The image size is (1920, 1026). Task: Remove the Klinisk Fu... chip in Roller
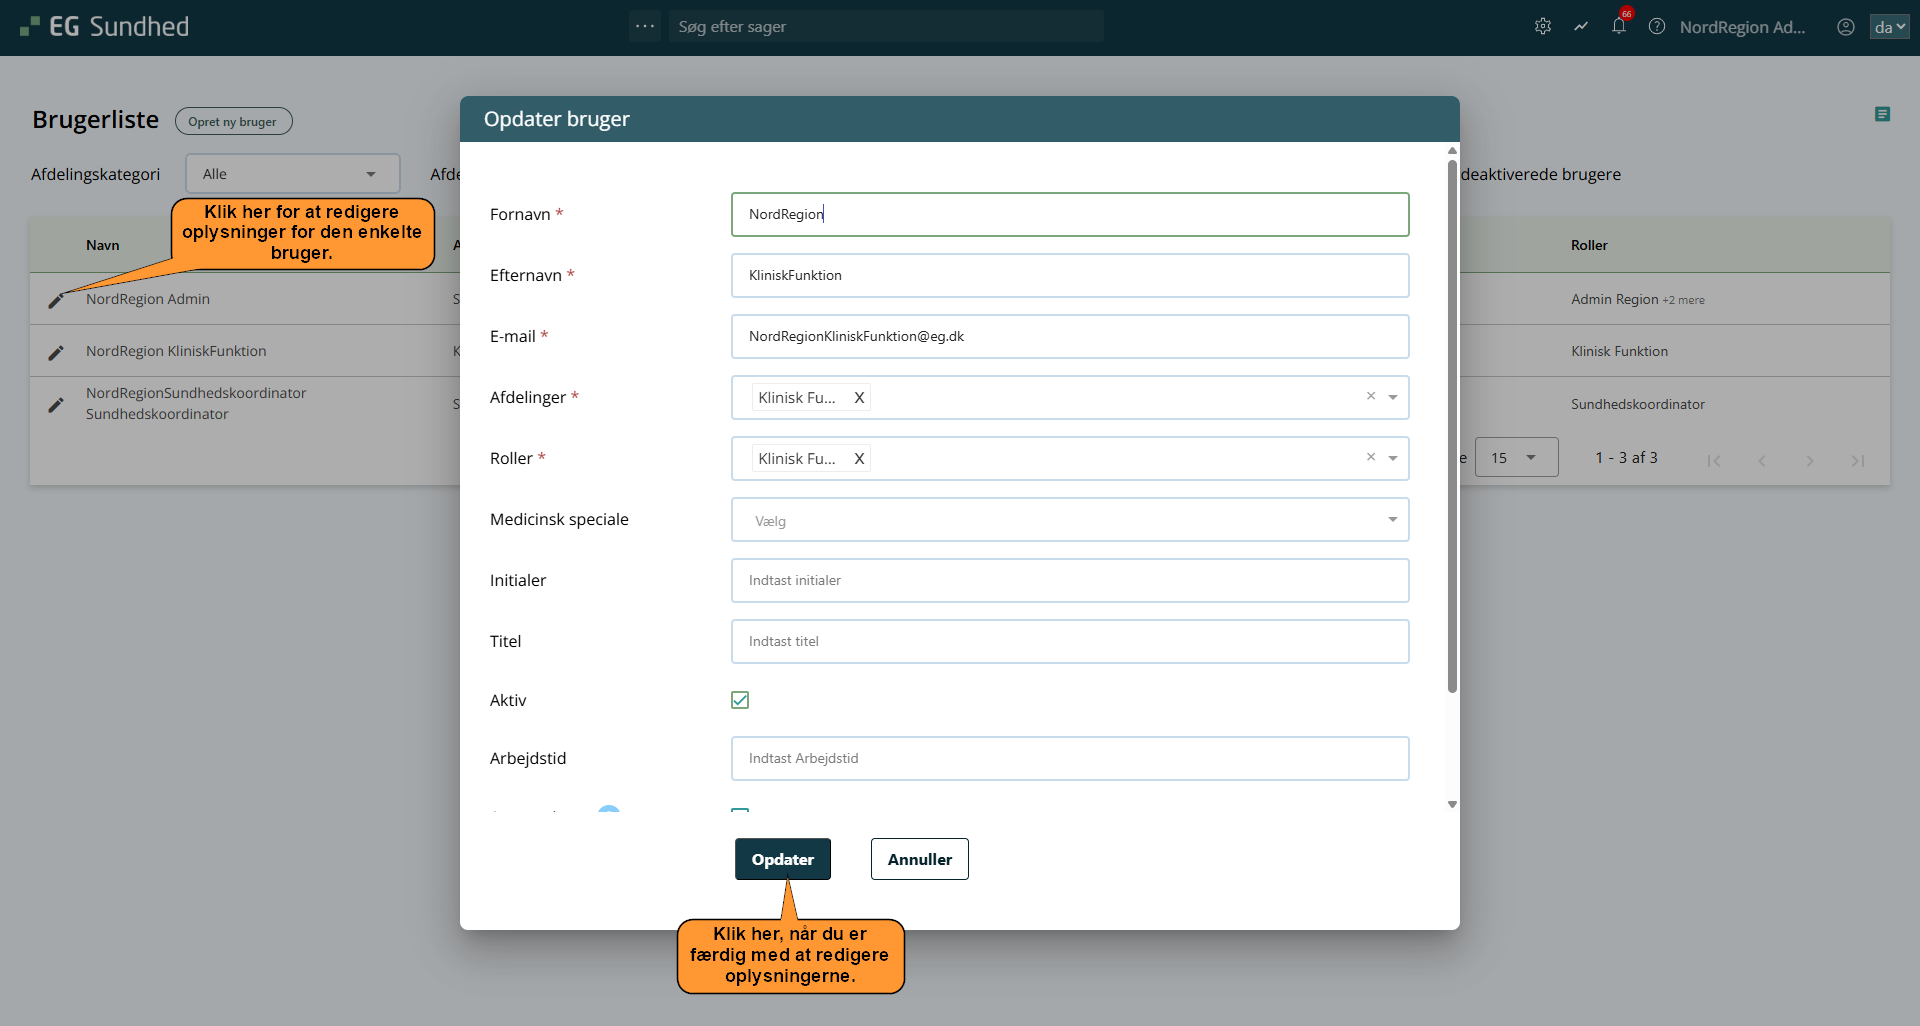point(859,459)
